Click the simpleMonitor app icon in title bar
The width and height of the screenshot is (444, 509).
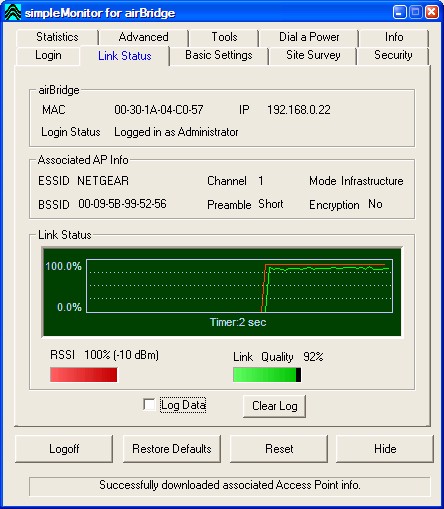coord(13,12)
